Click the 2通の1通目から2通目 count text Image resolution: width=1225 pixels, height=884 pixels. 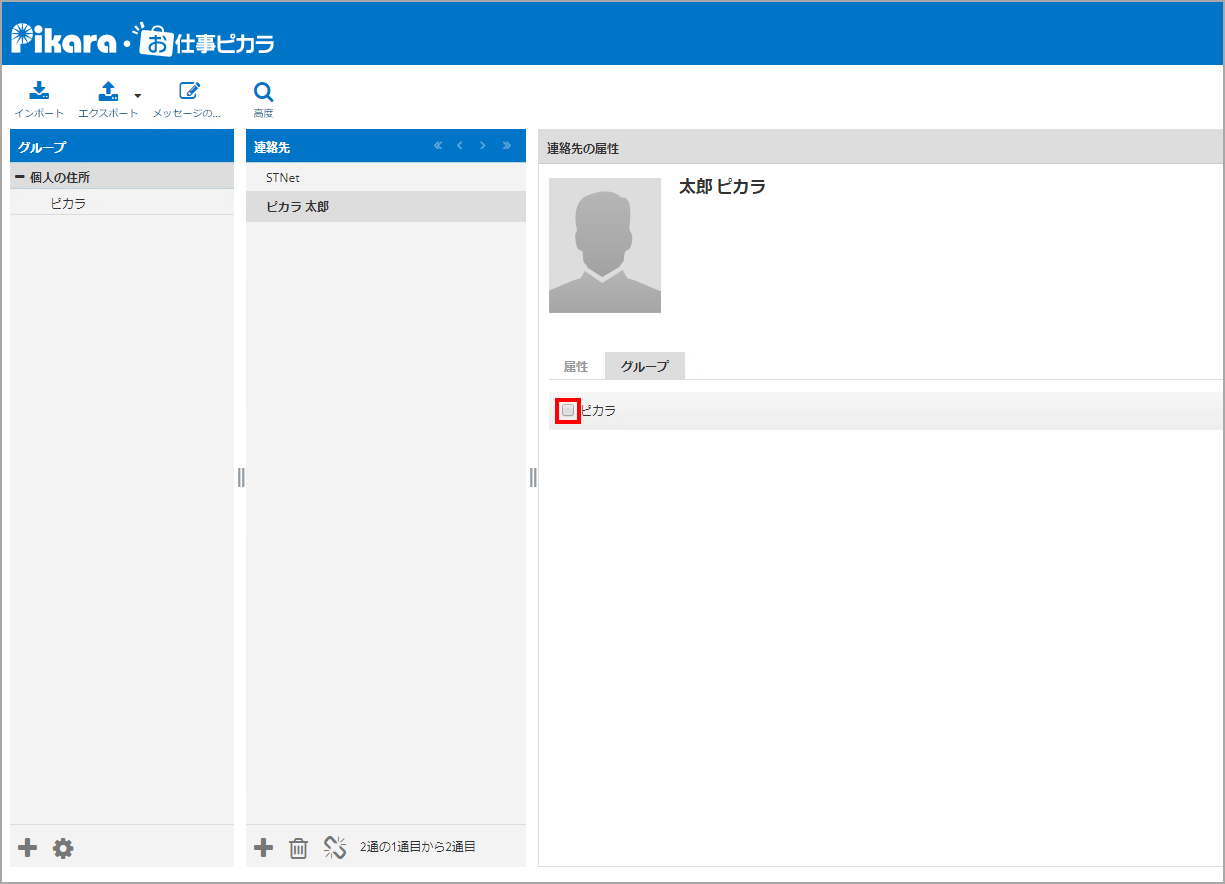[418, 847]
